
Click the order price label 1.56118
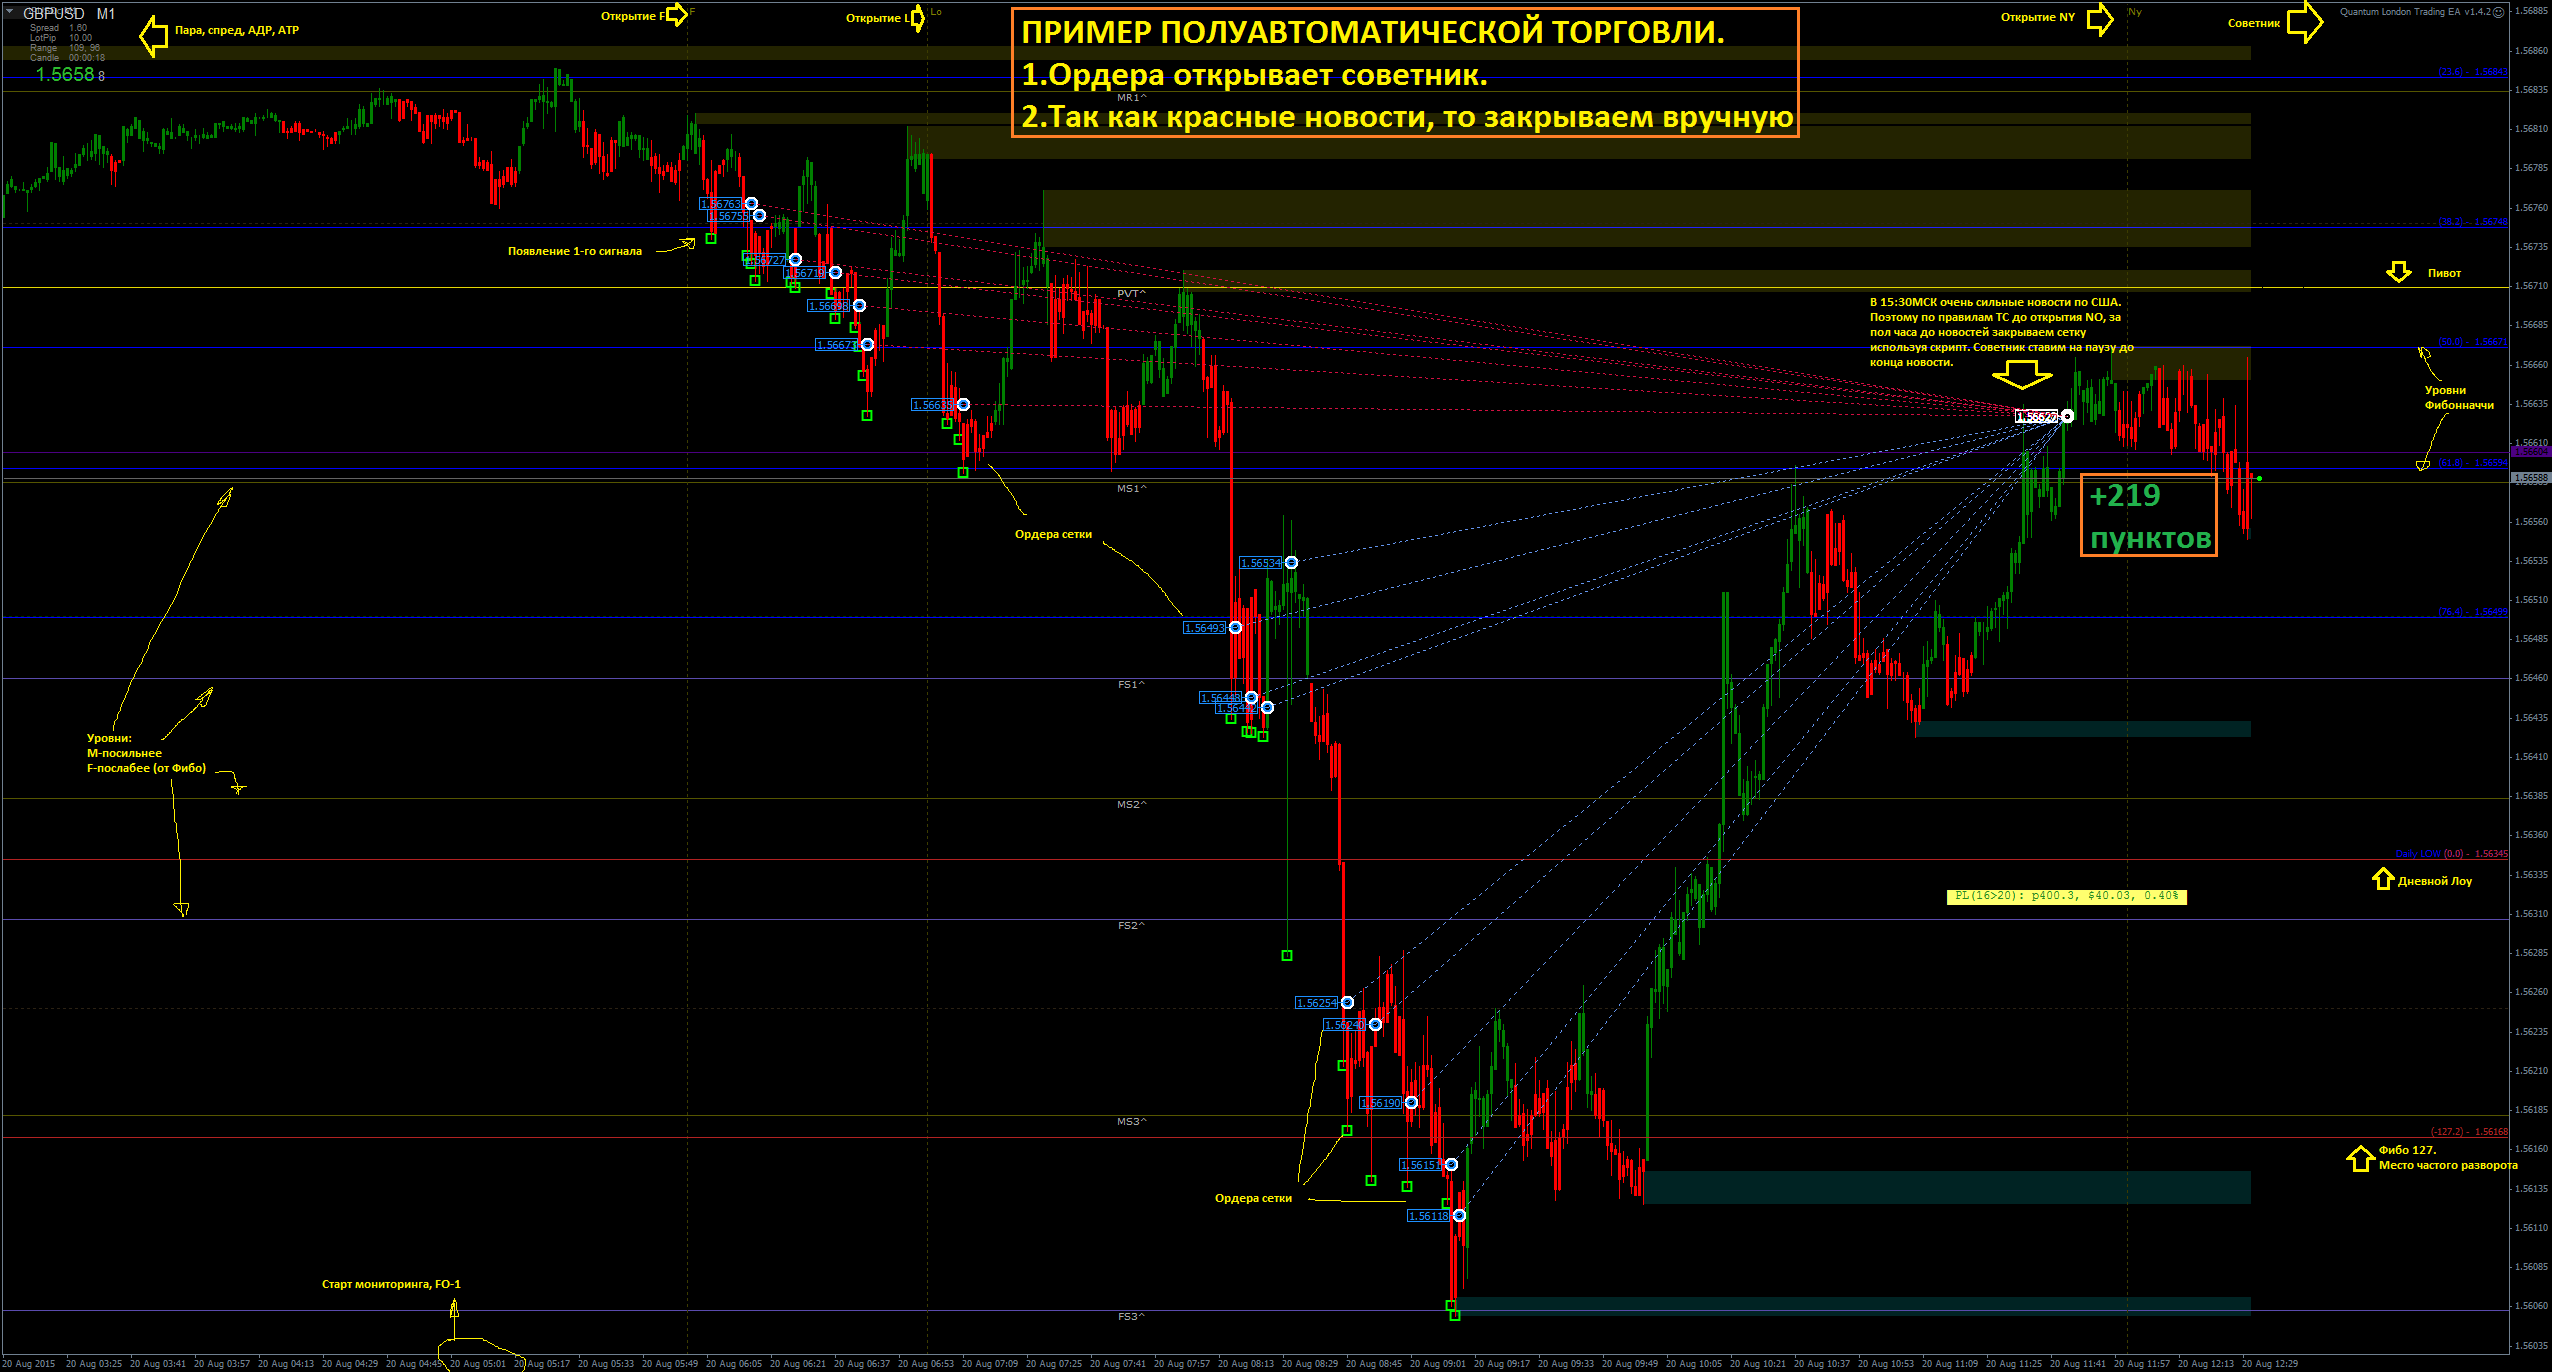click(1428, 1216)
